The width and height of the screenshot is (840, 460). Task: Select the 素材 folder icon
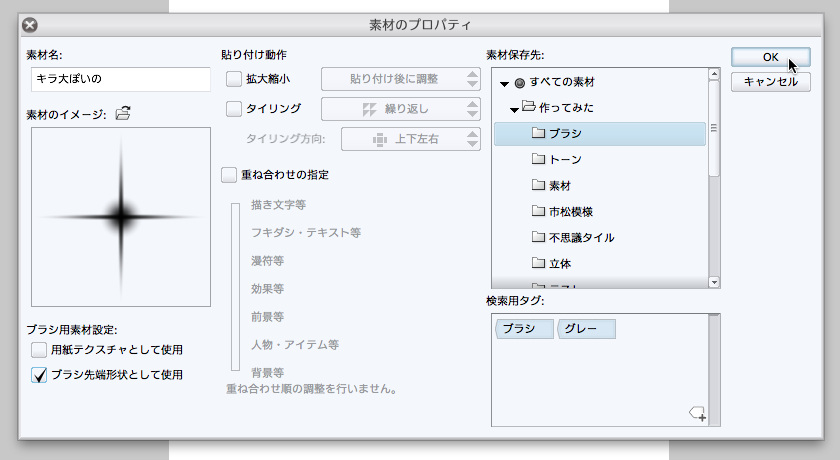pos(538,186)
